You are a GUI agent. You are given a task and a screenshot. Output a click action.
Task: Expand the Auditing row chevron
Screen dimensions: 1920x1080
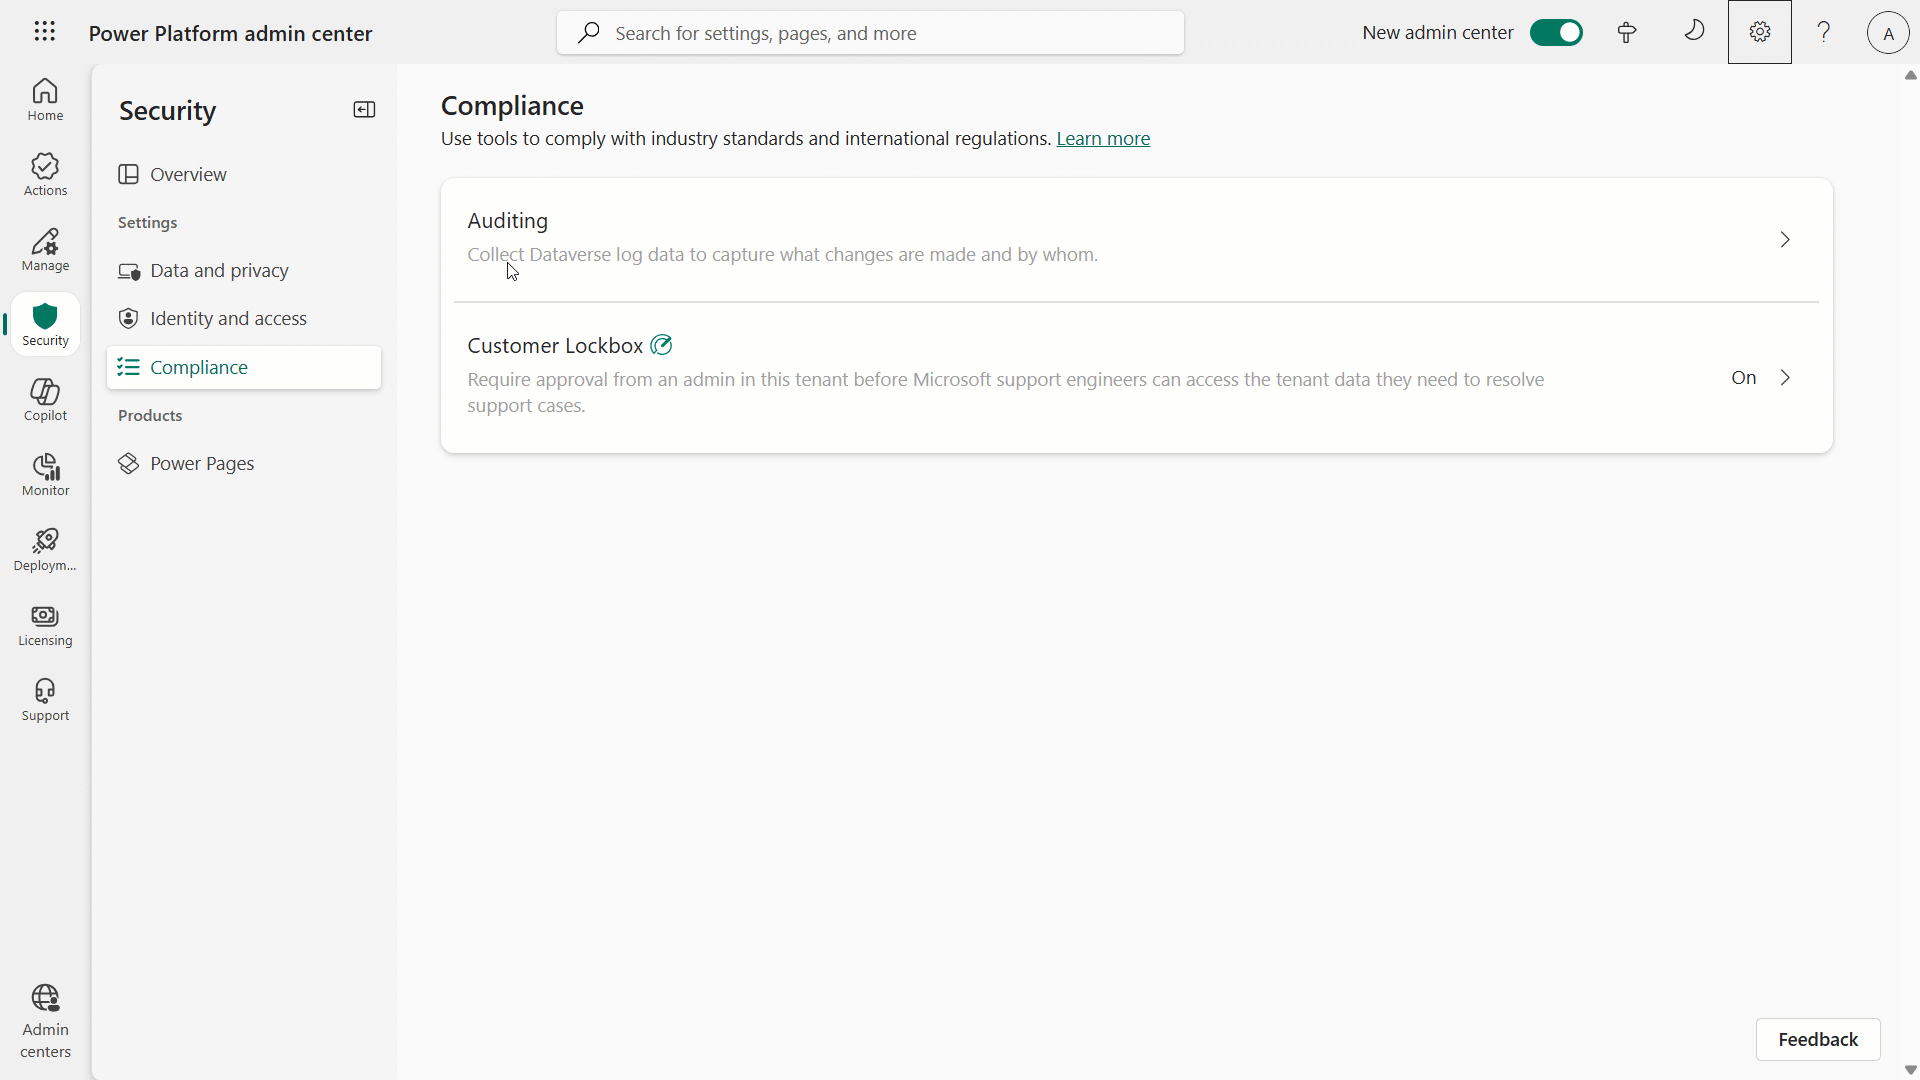pyautogui.click(x=1785, y=240)
